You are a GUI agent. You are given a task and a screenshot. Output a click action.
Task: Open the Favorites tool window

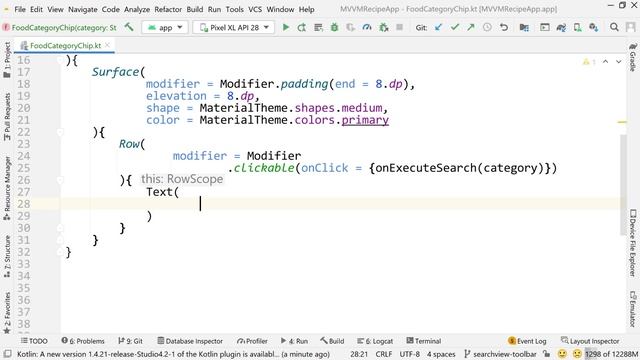point(7,313)
